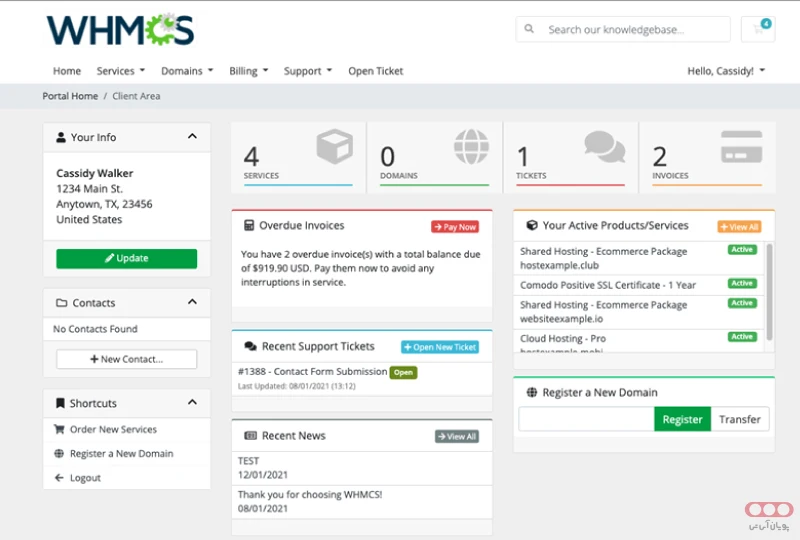This screenshot has height=540, width=800.
Task: Open Shared Hosting websiteexample.io service
Action: (x=639, y=312)
